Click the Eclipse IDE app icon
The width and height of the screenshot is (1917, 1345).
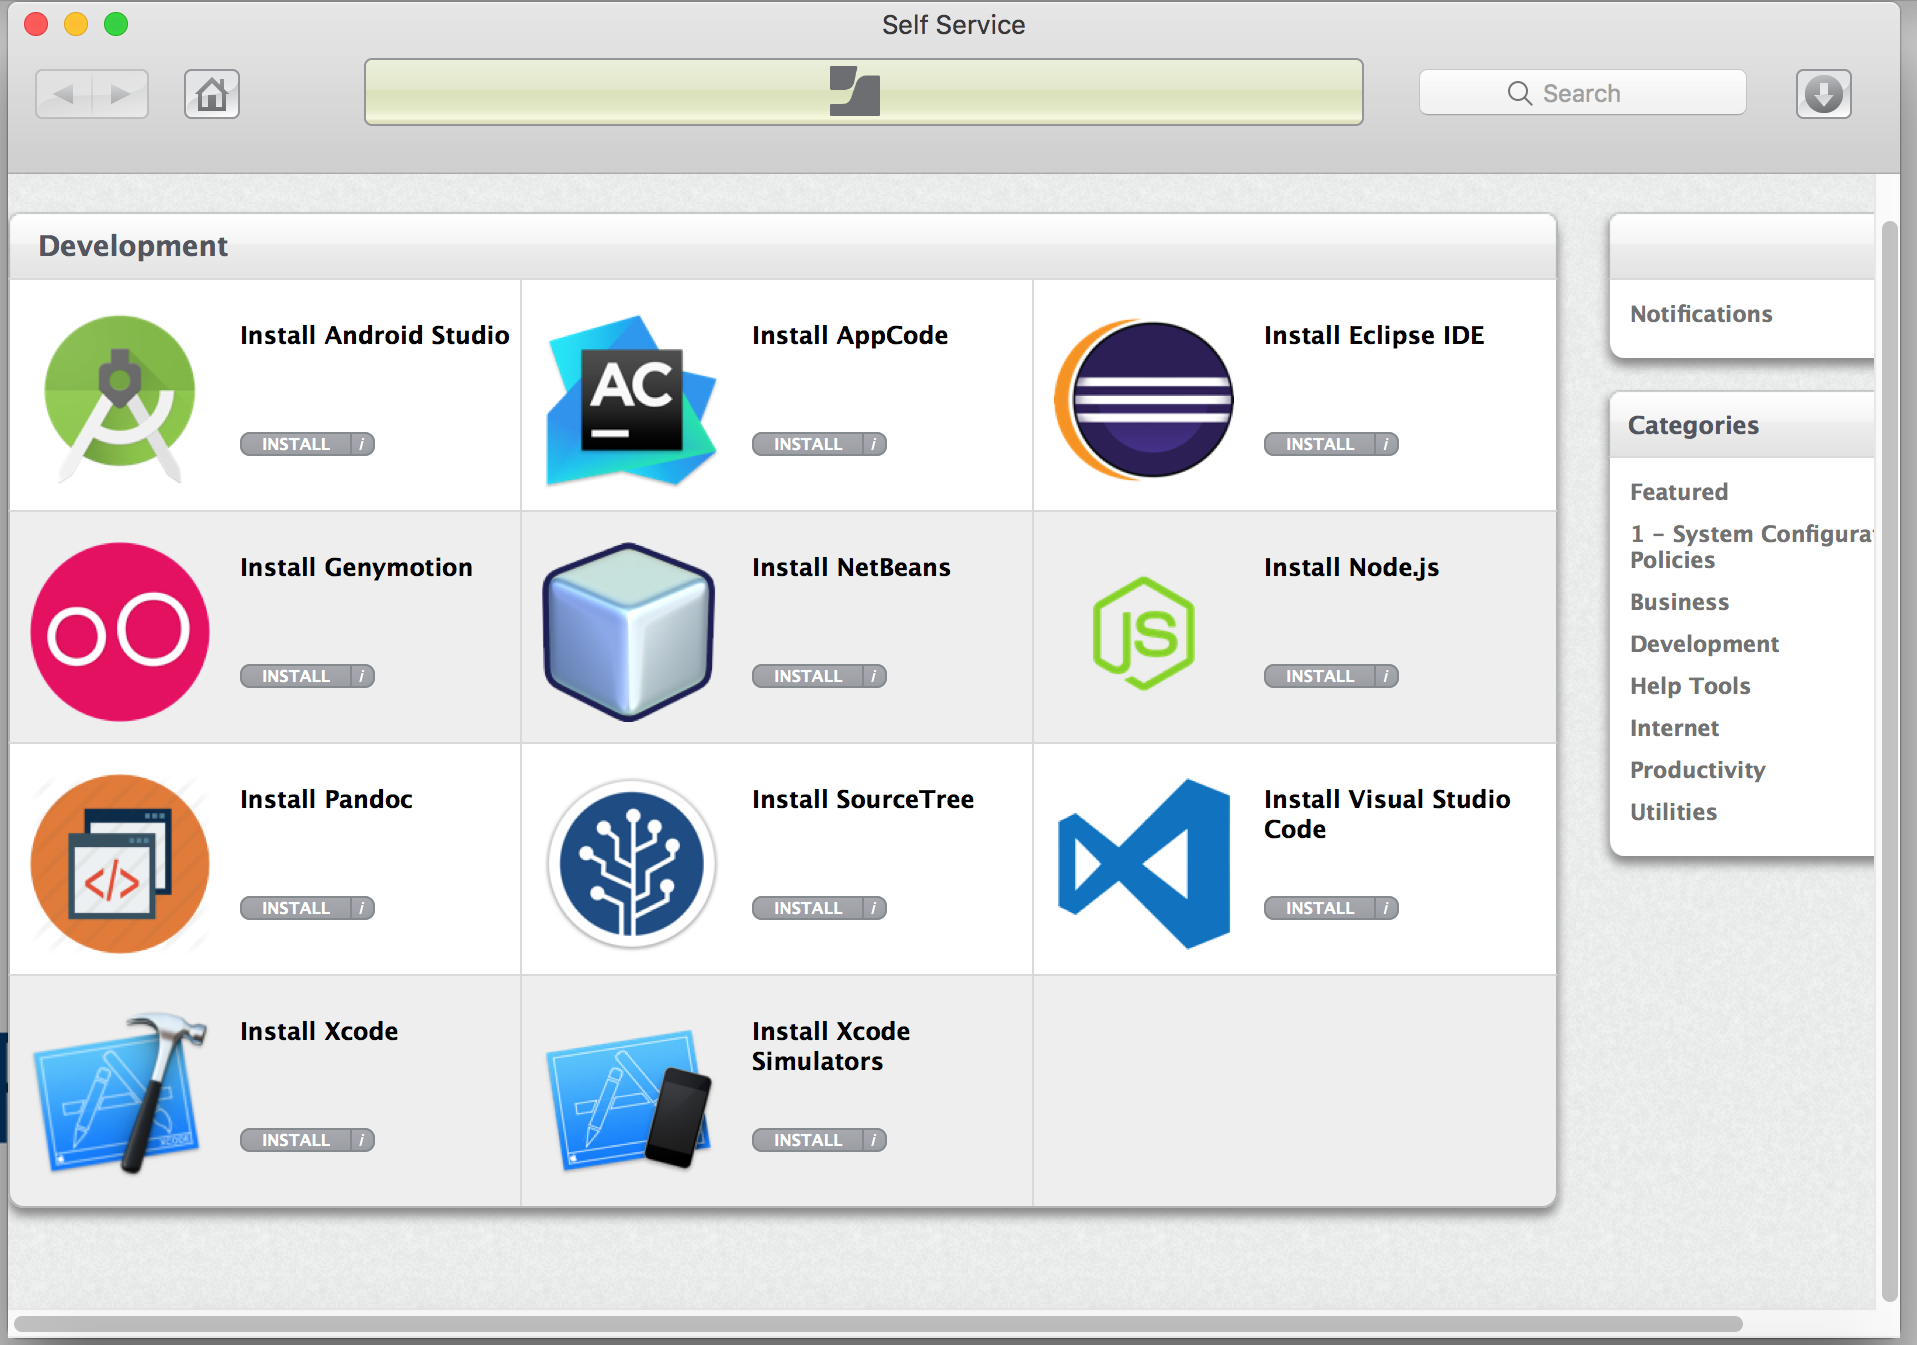[x=1144, y=399]
